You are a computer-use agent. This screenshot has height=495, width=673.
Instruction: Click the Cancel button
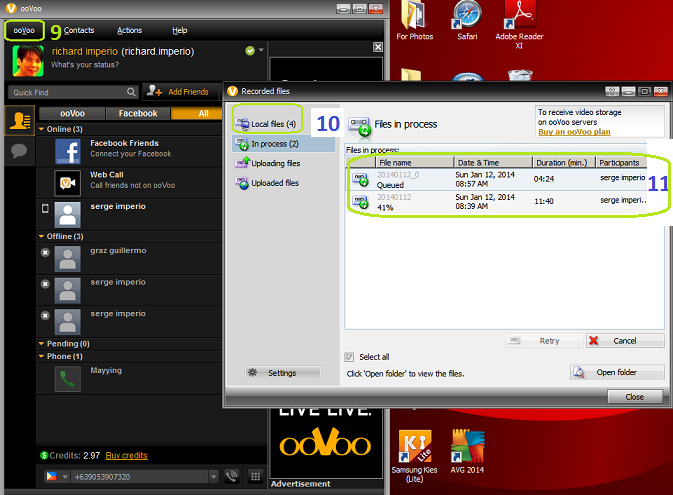point(625,340)
